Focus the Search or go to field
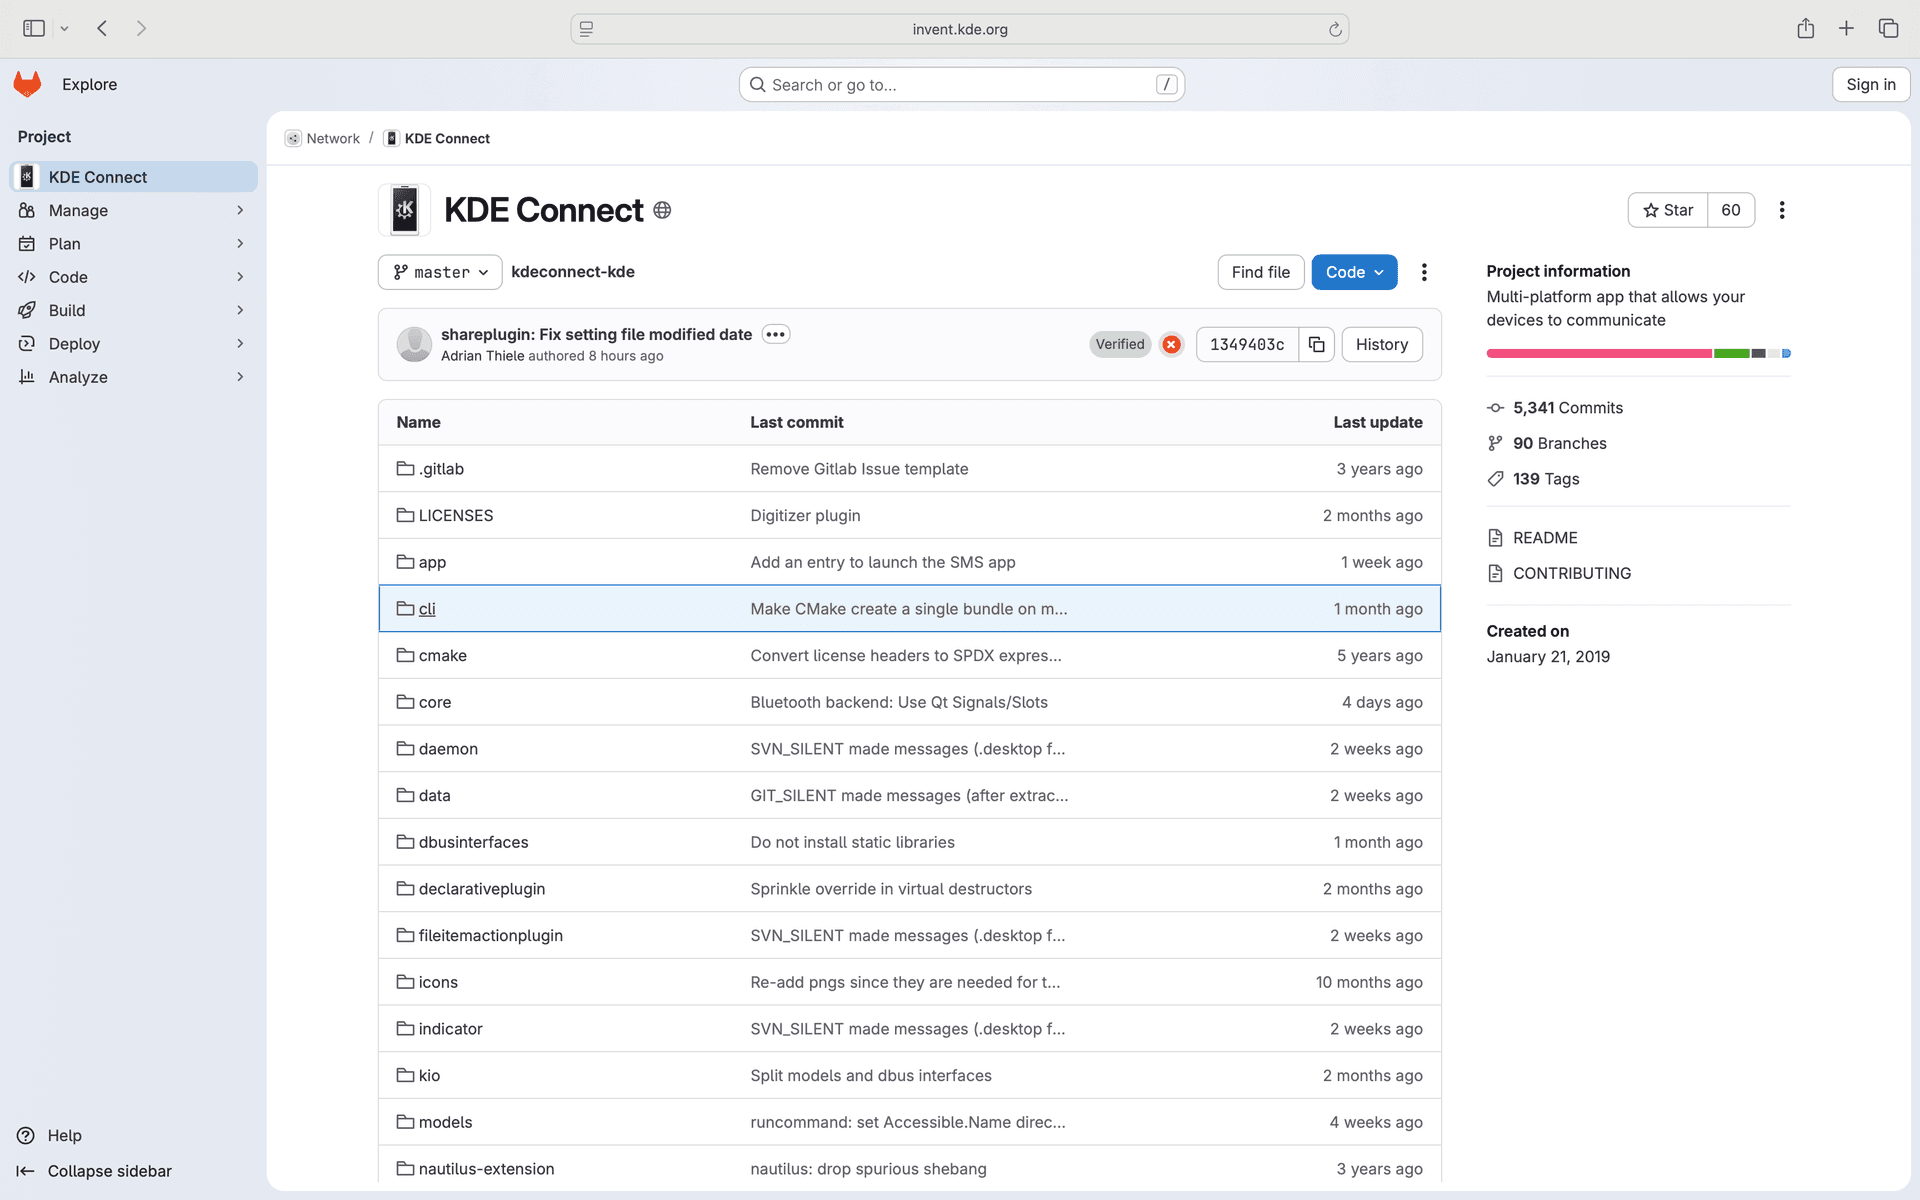This screenshot has height=1200, width=1920. (x=960, y=85)
